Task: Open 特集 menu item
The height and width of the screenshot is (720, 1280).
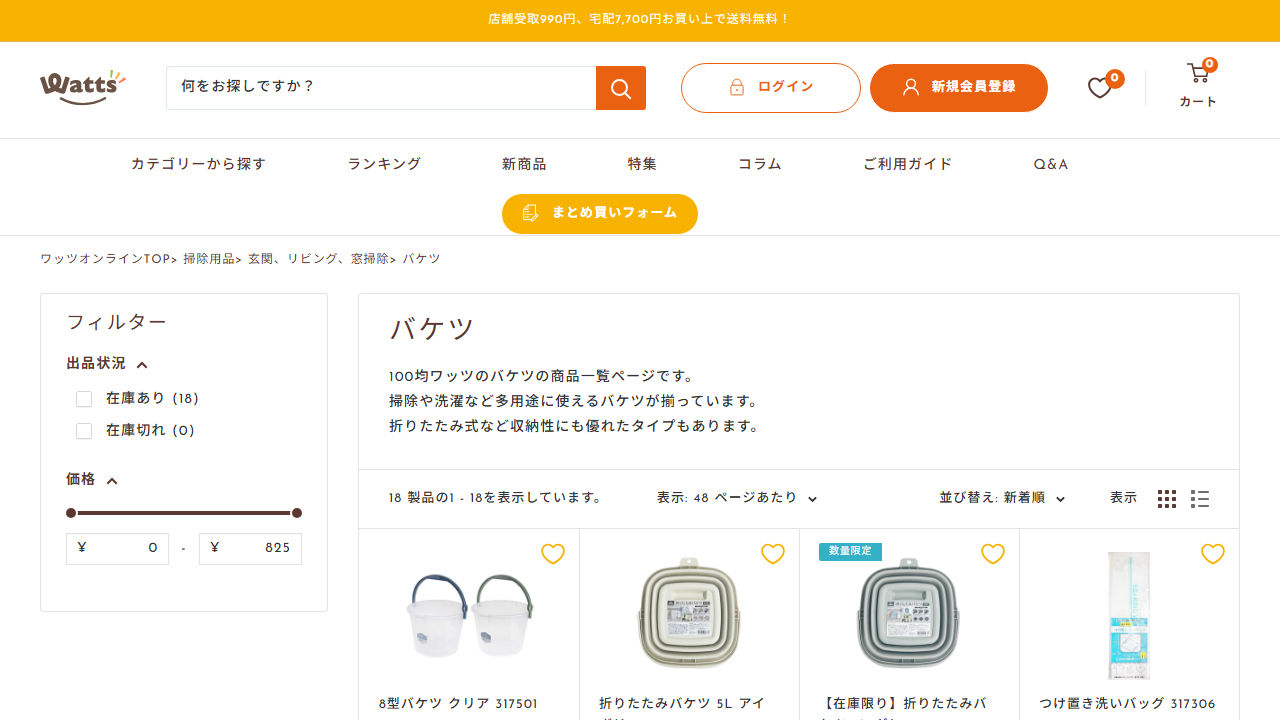Action: click(642, 164)
